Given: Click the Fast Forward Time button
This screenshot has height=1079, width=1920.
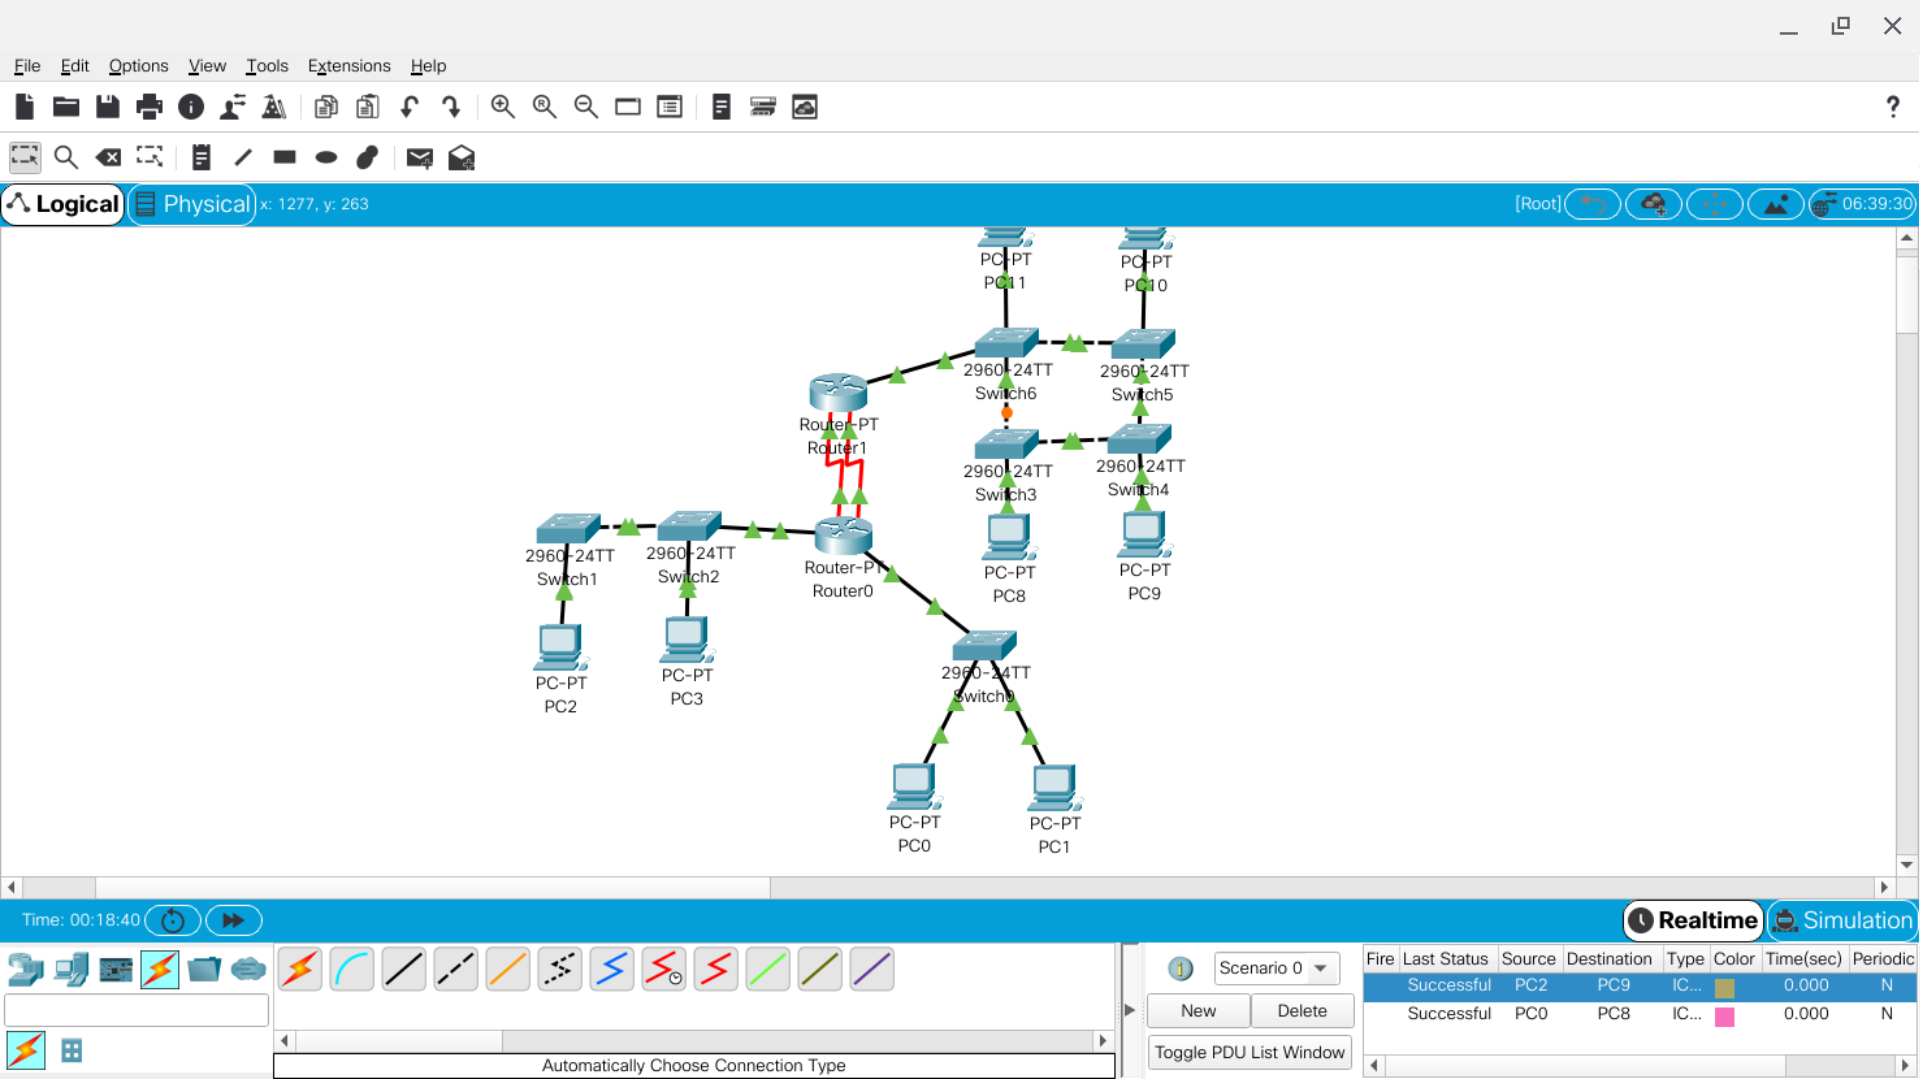Looking at the screenshot, I should [233, 920].
